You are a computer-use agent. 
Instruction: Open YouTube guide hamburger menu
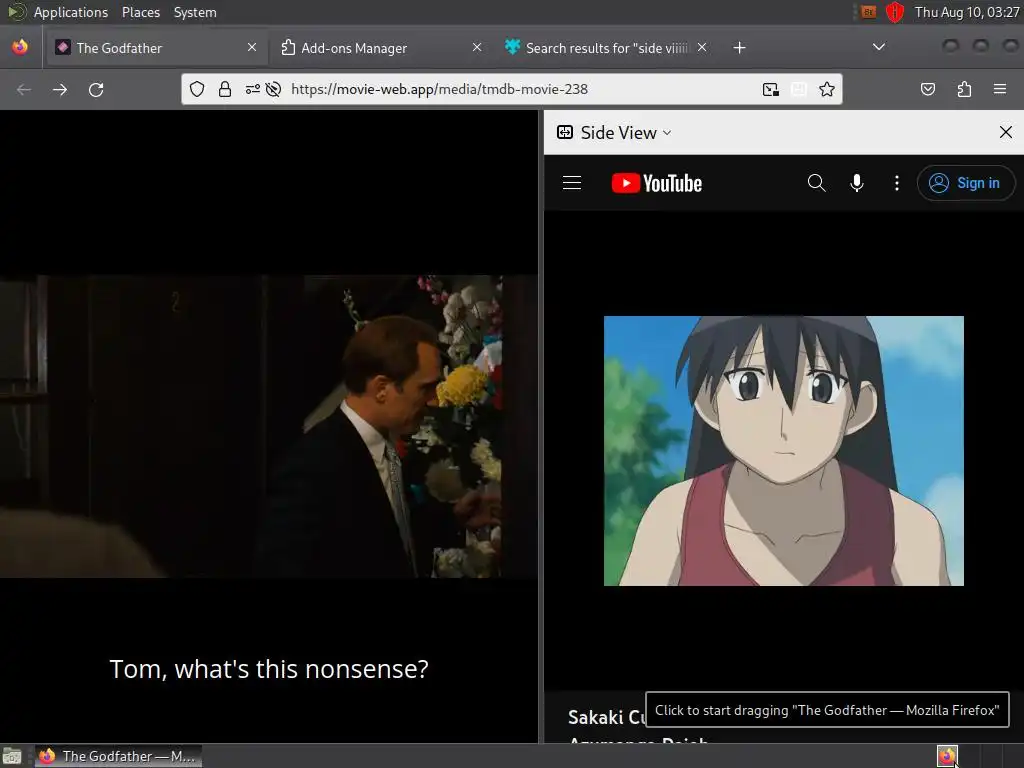click(572, 183)
